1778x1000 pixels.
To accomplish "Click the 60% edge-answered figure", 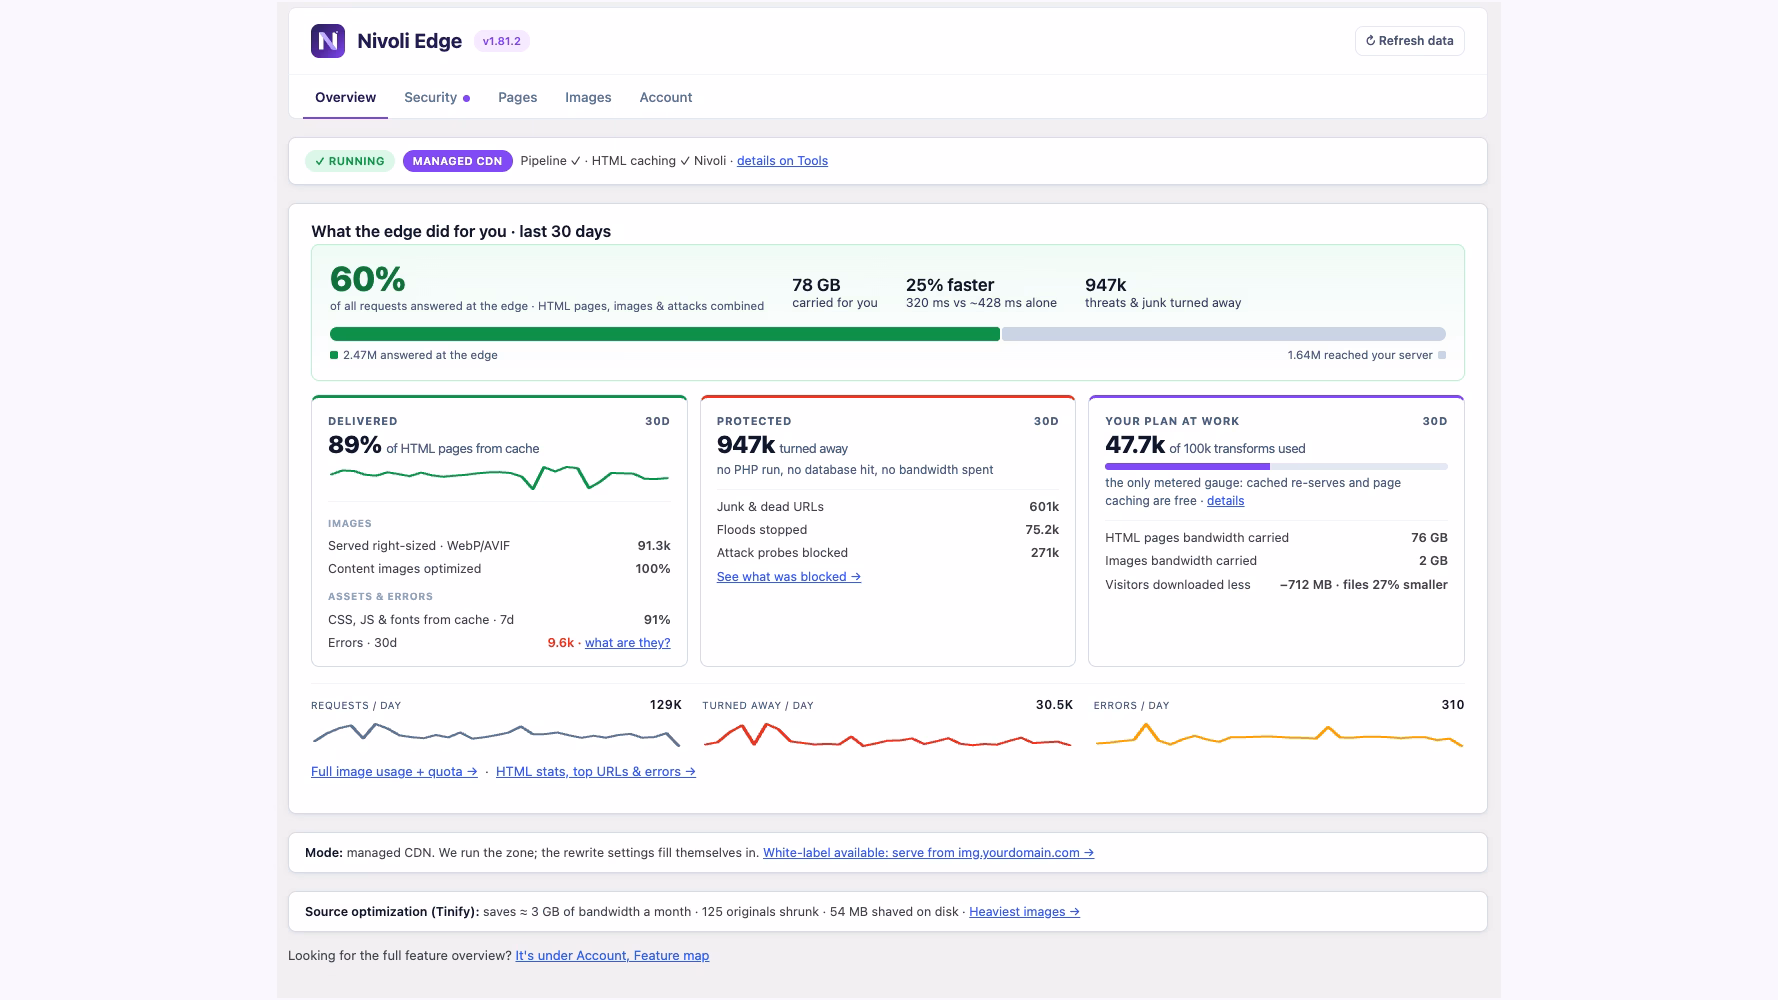I will pos(367,279).
